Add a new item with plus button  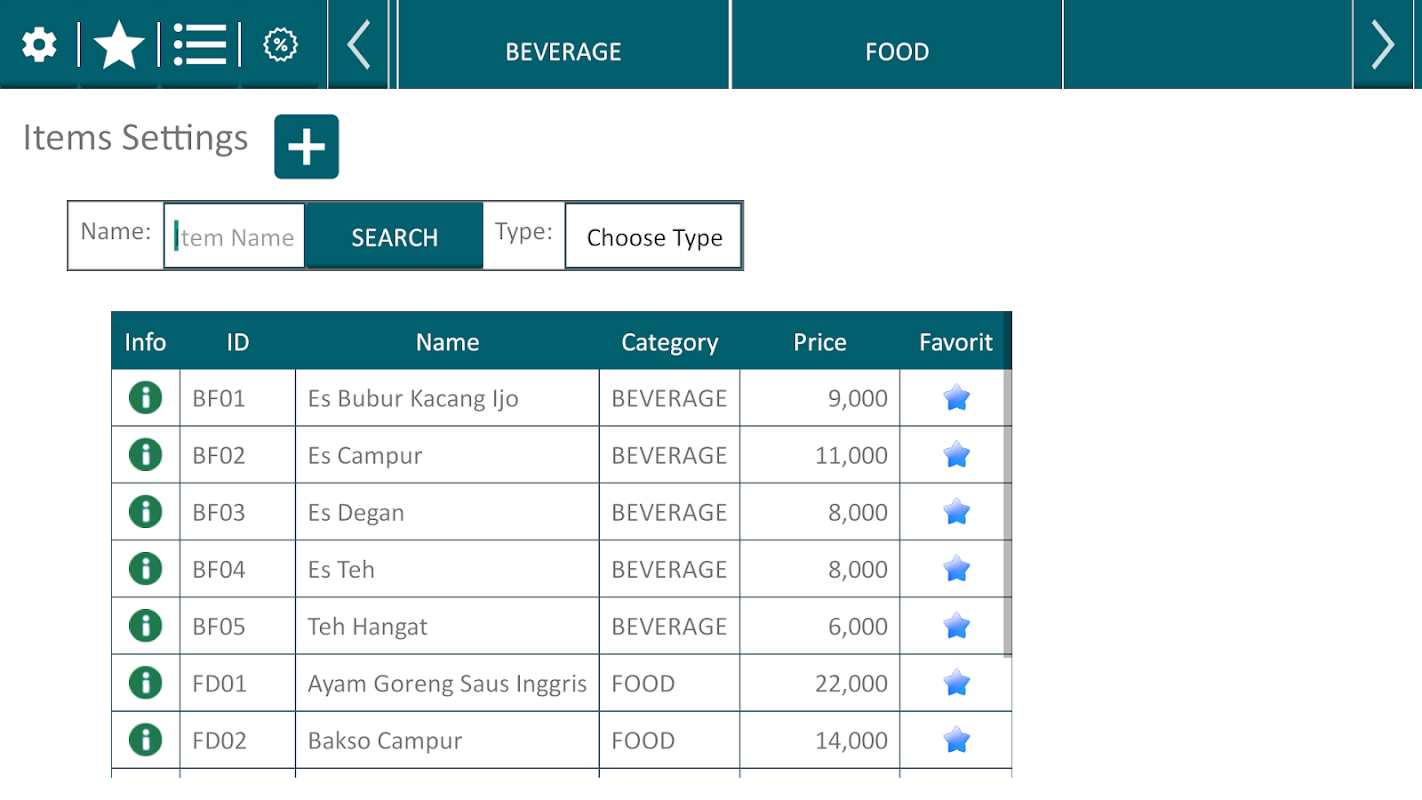306,147
